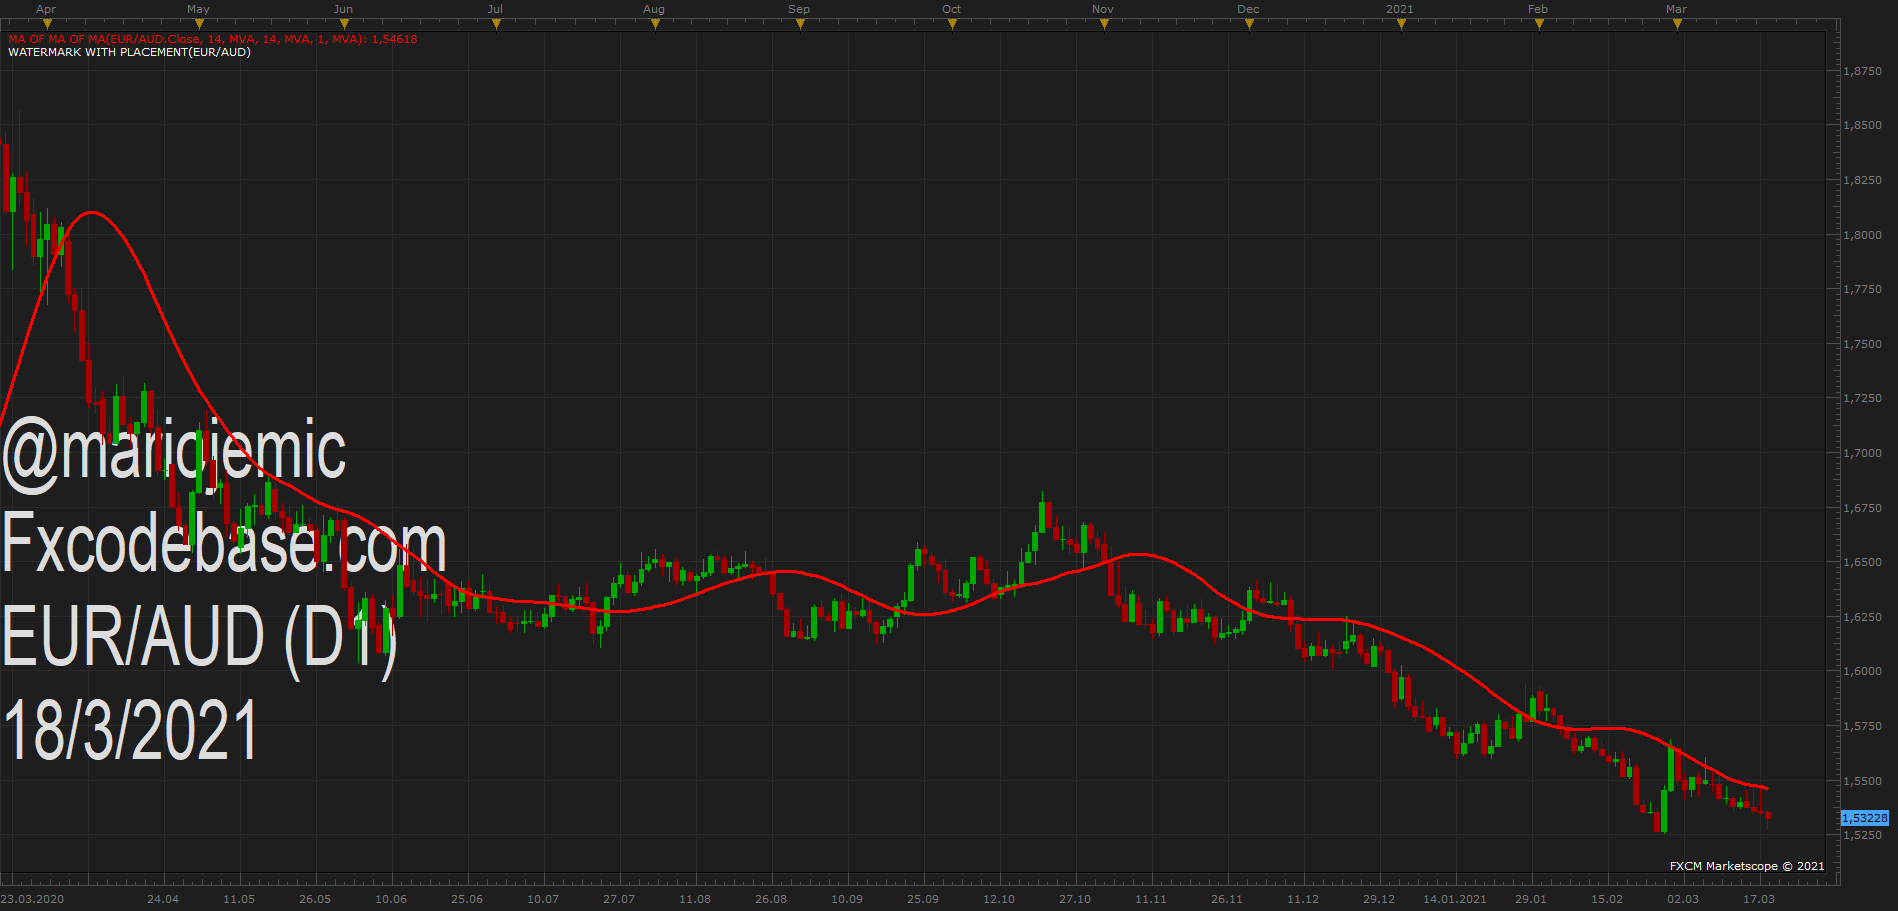Select the 1,8250 level on the price axis
1898x911 pixels.
pos(1863,180)
